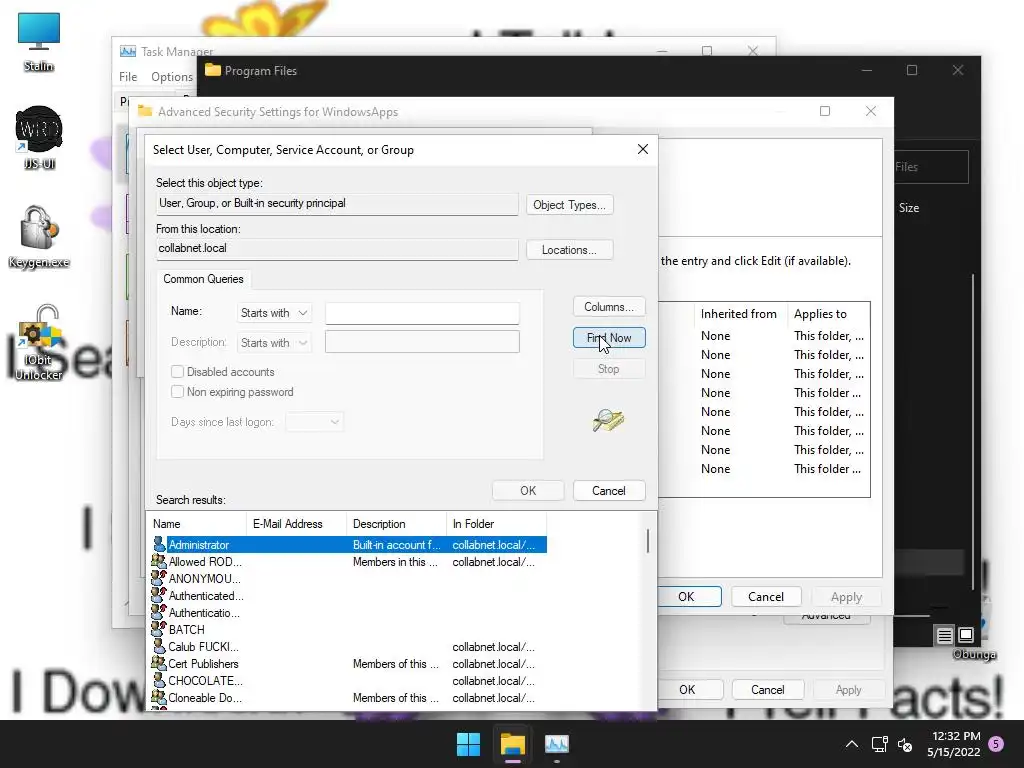This screenshot has width=1024, height=768.
Task: Open the IObit Unlocker desktop icon
Action: point(39,342)
